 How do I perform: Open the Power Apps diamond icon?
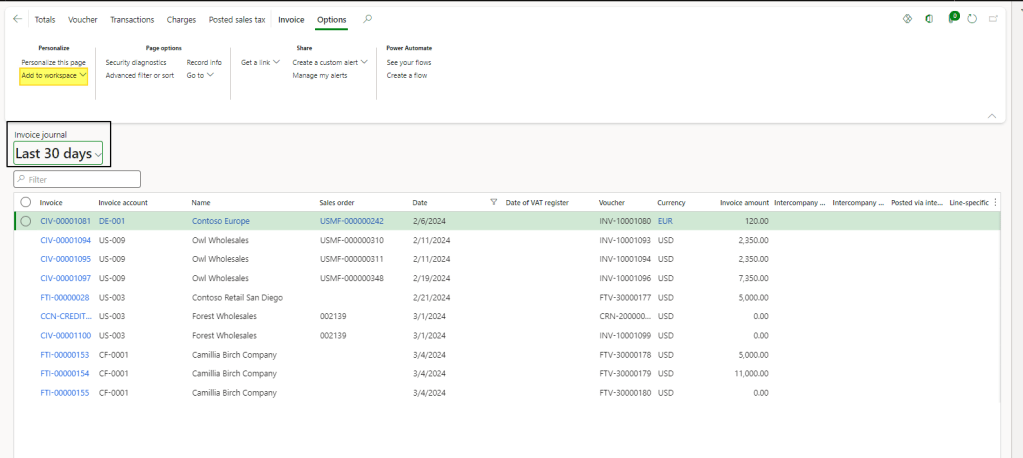908,19
